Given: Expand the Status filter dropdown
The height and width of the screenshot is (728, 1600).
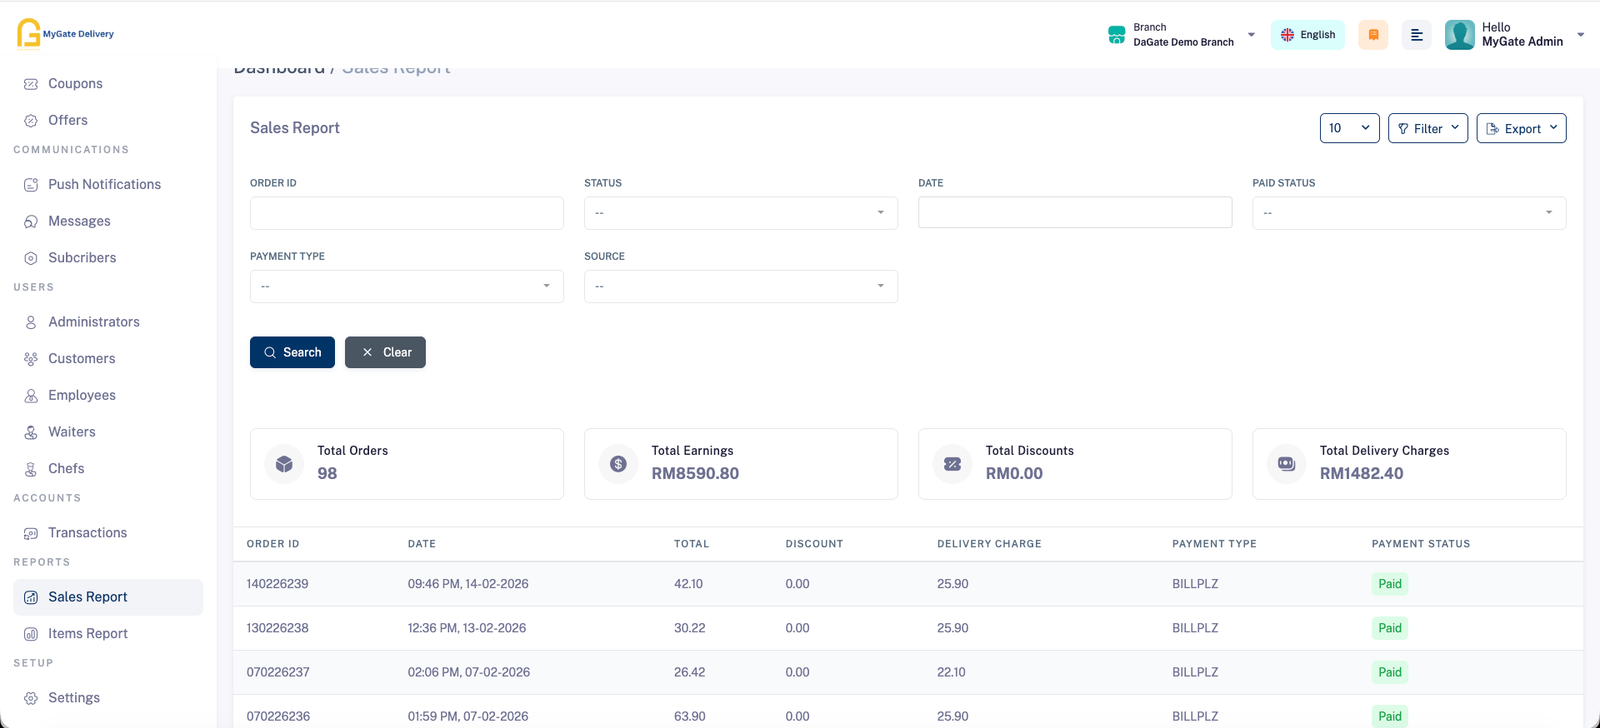Looking at the screenshot, I should pyautogui.click(x=740, y=213).
